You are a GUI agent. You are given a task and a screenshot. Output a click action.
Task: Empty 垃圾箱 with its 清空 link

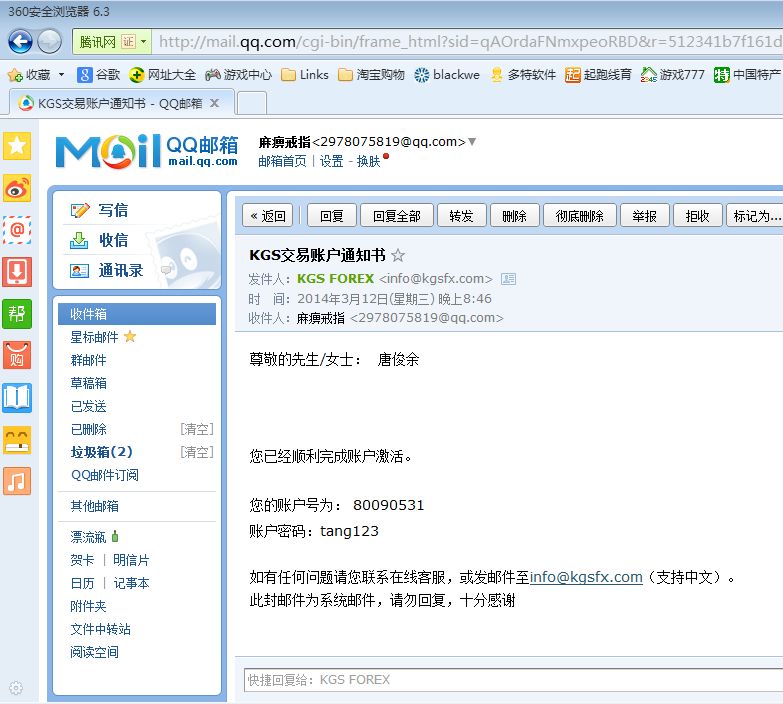pos(197,452)
